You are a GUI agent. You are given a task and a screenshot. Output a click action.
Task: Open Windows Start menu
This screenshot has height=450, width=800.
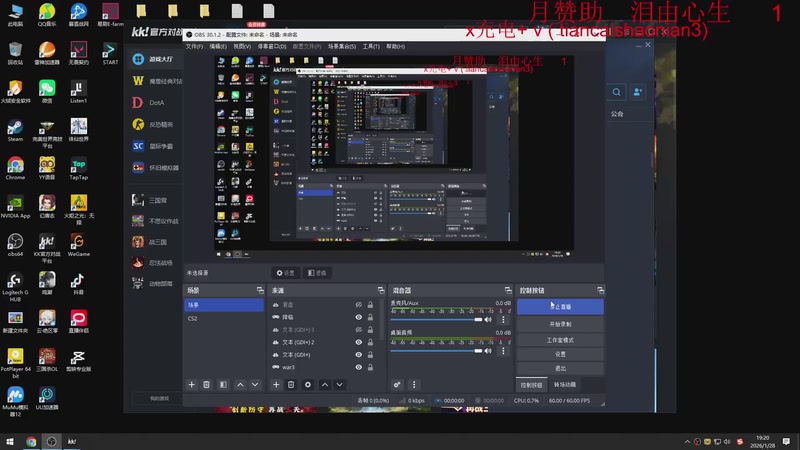[x=10, y=441]
